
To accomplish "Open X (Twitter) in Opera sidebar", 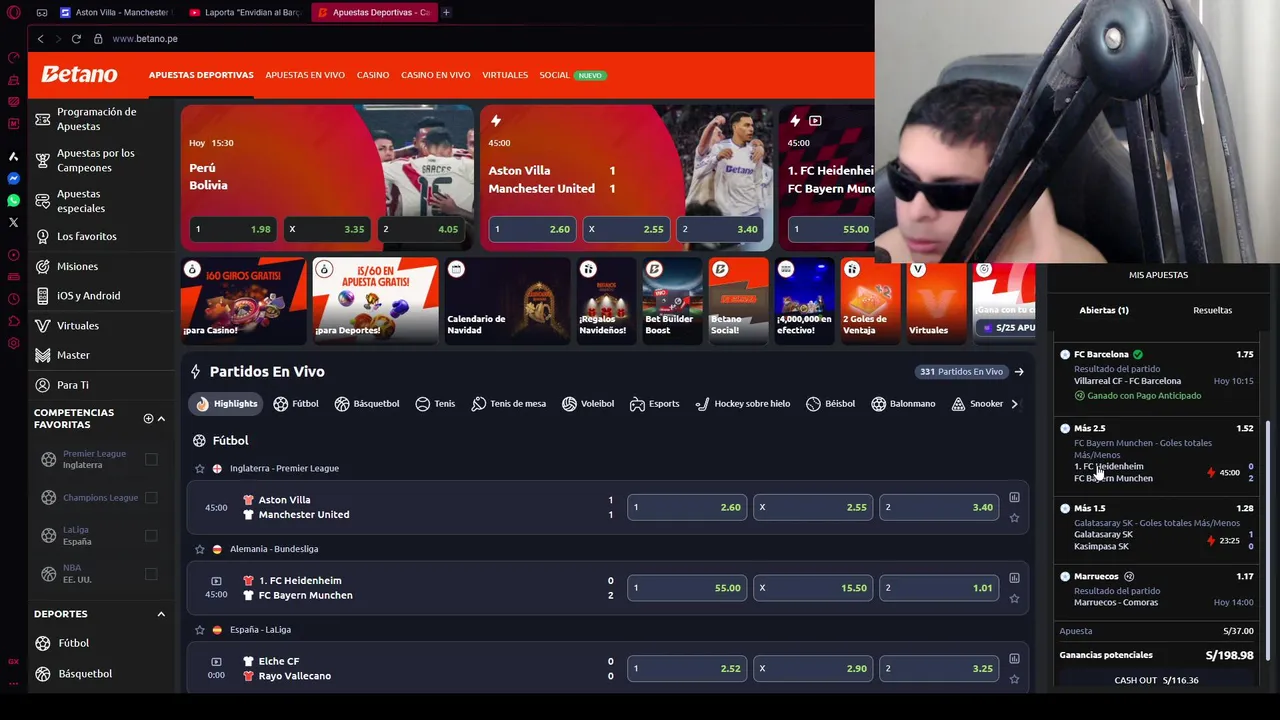I will pos(13,222).
